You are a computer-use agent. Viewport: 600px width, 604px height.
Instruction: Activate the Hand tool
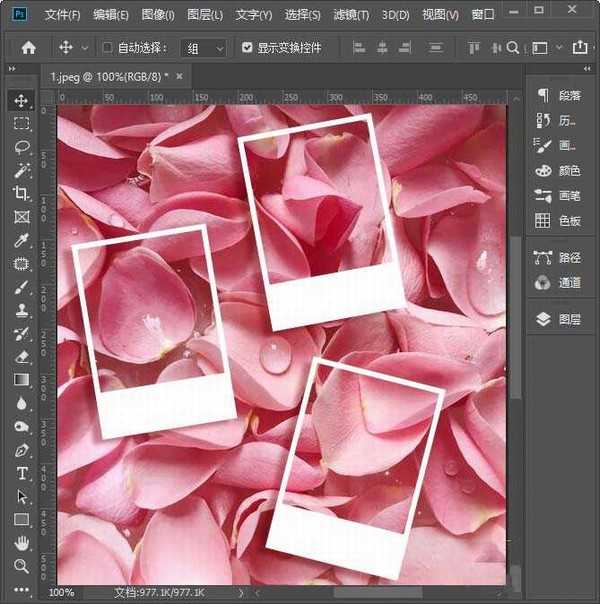(x=21, y=543)
